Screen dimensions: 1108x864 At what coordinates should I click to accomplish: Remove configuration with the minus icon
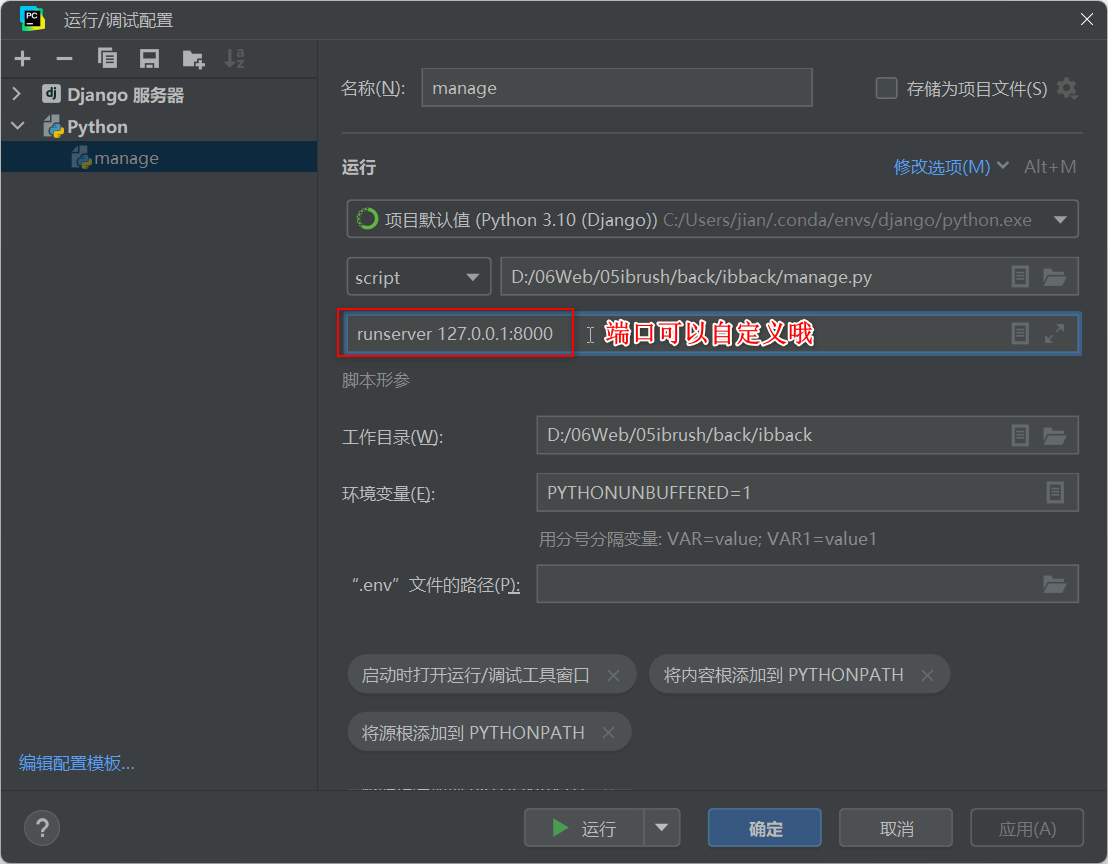pyautogui.click(x=64, y=59)
